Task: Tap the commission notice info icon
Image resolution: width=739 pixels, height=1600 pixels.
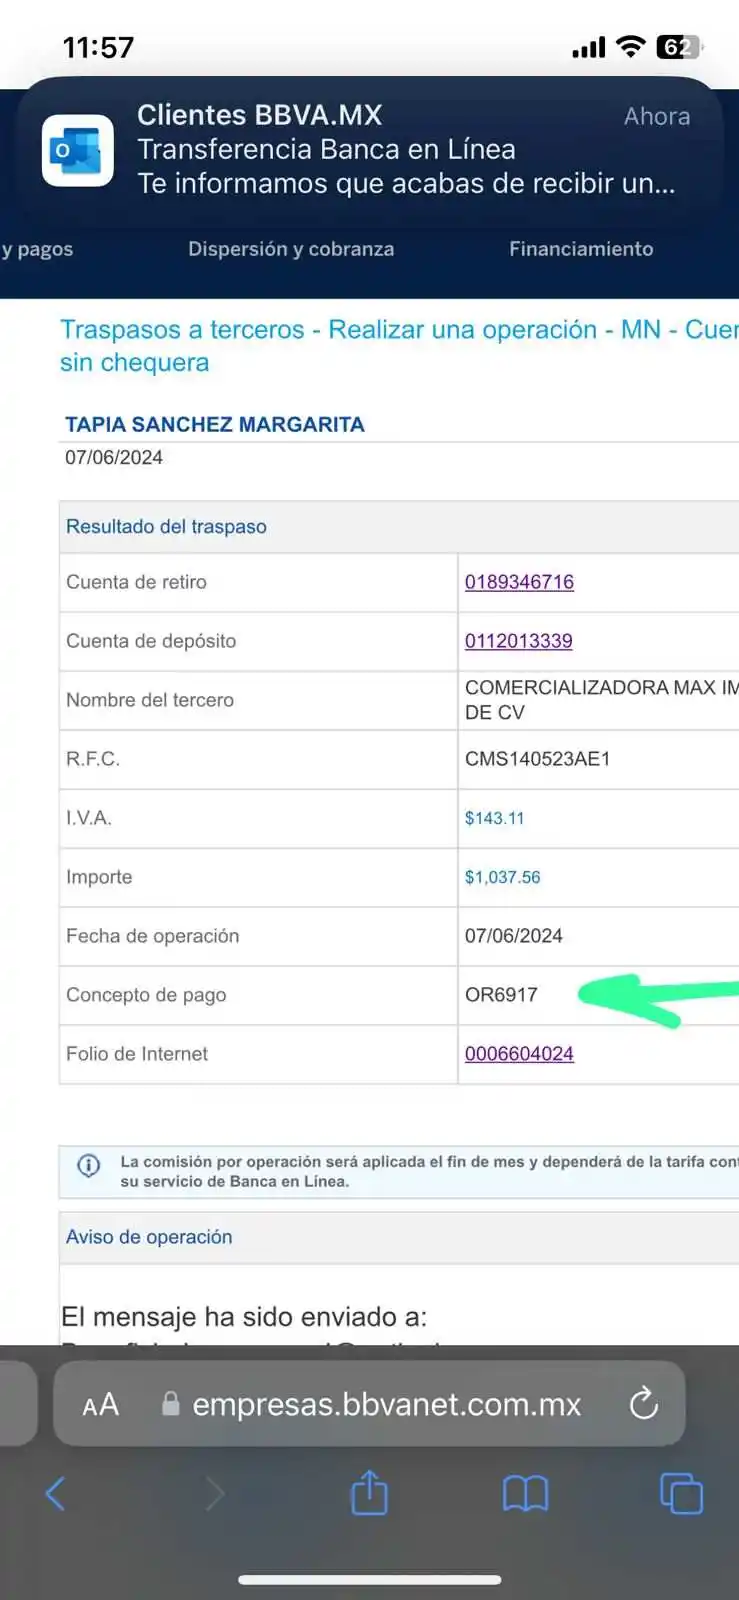Action: pyautogui.click(x=89, y=1166)
